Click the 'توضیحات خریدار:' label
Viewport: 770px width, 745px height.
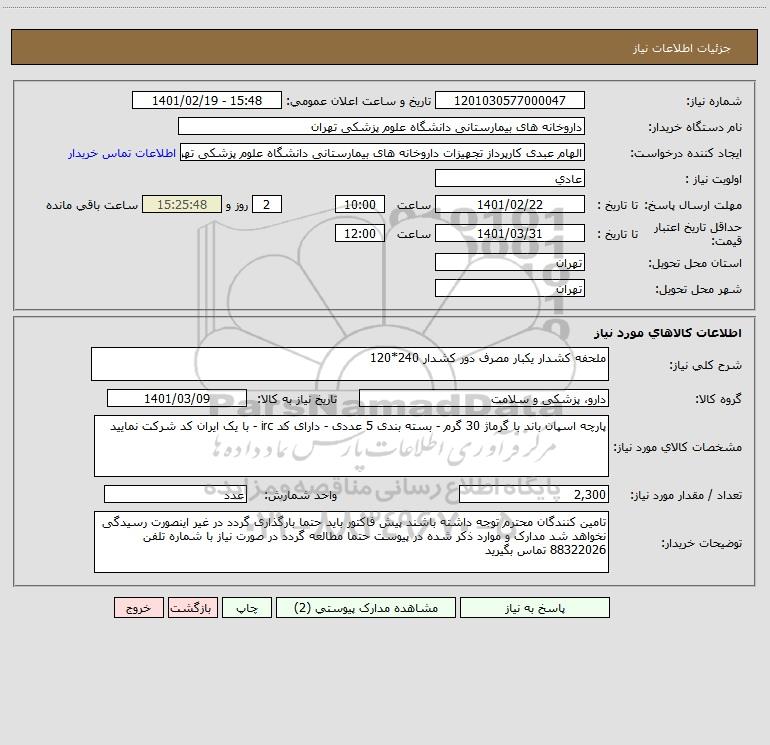pyautogui.click(x=702, y=543)
